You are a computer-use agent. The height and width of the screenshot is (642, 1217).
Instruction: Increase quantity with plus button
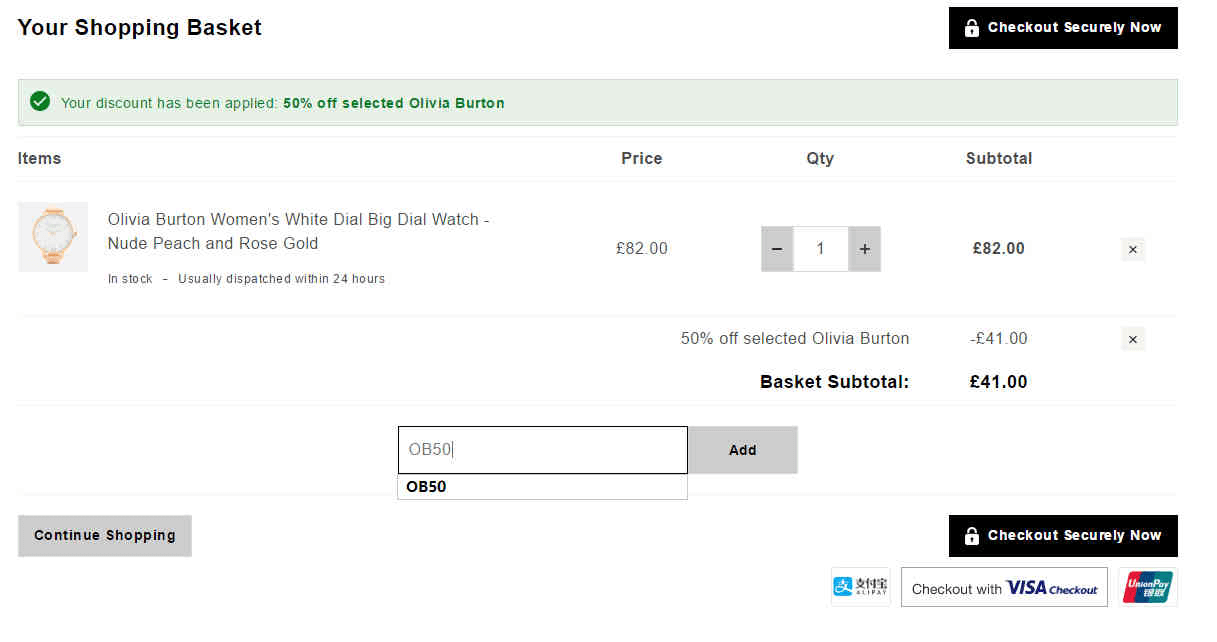coord(864,249)
